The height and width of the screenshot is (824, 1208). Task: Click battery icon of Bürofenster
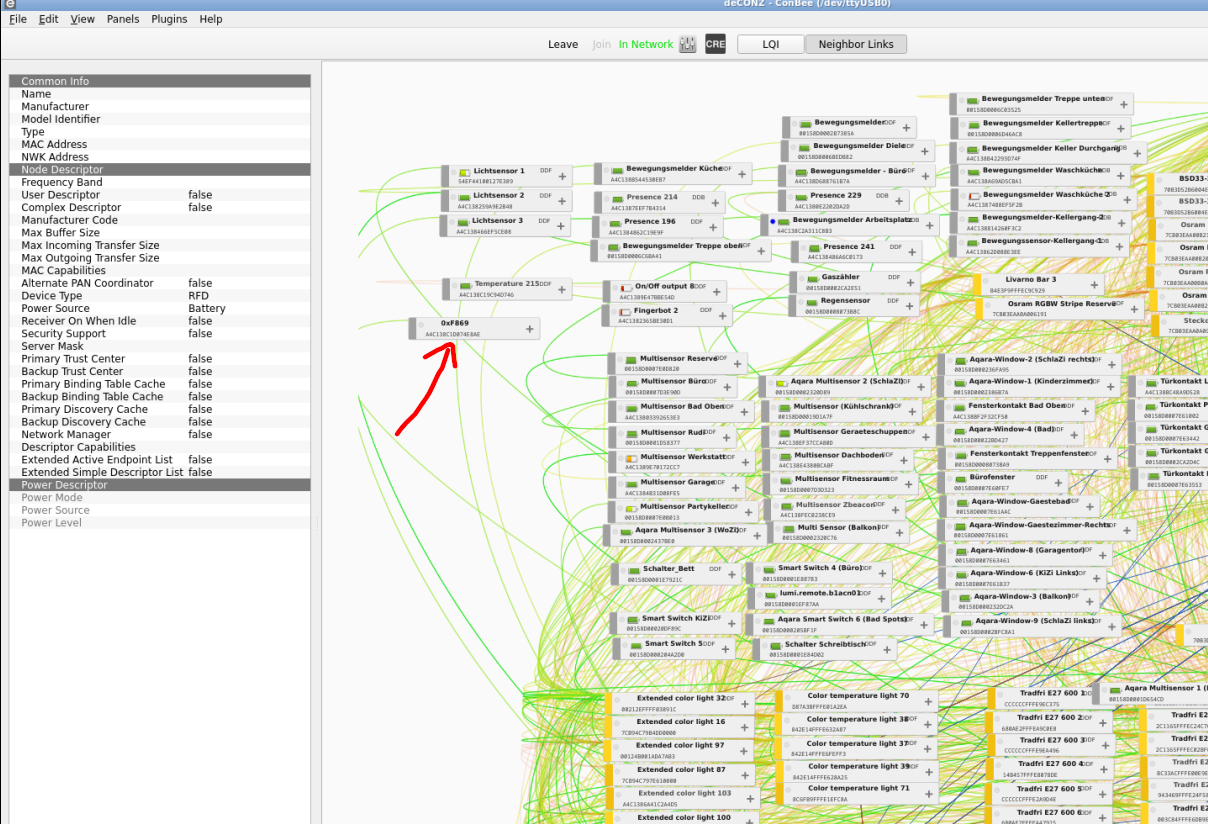click(960, 478)
